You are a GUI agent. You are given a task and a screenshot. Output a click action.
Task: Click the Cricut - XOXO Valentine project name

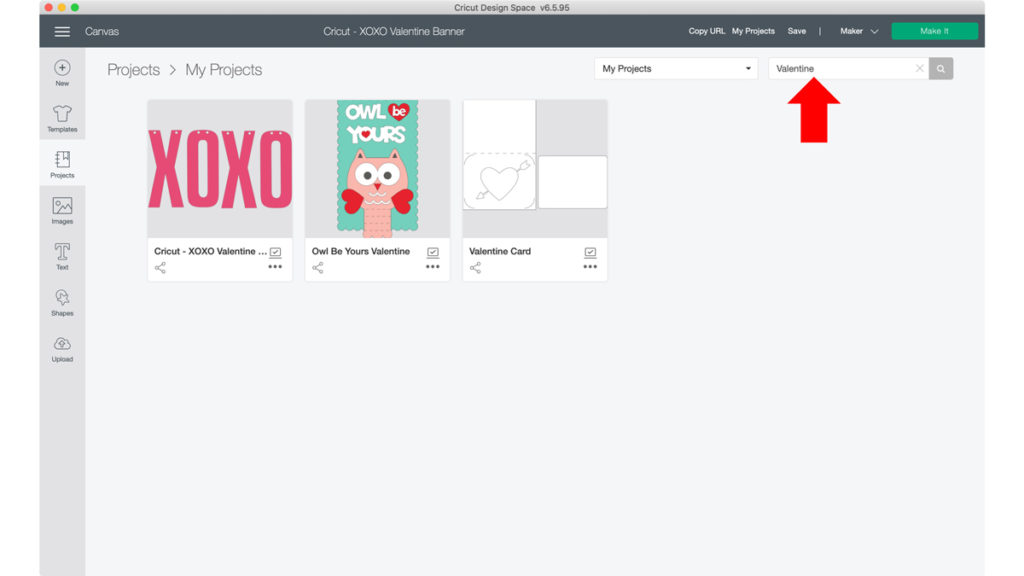[x=210, y=251]
